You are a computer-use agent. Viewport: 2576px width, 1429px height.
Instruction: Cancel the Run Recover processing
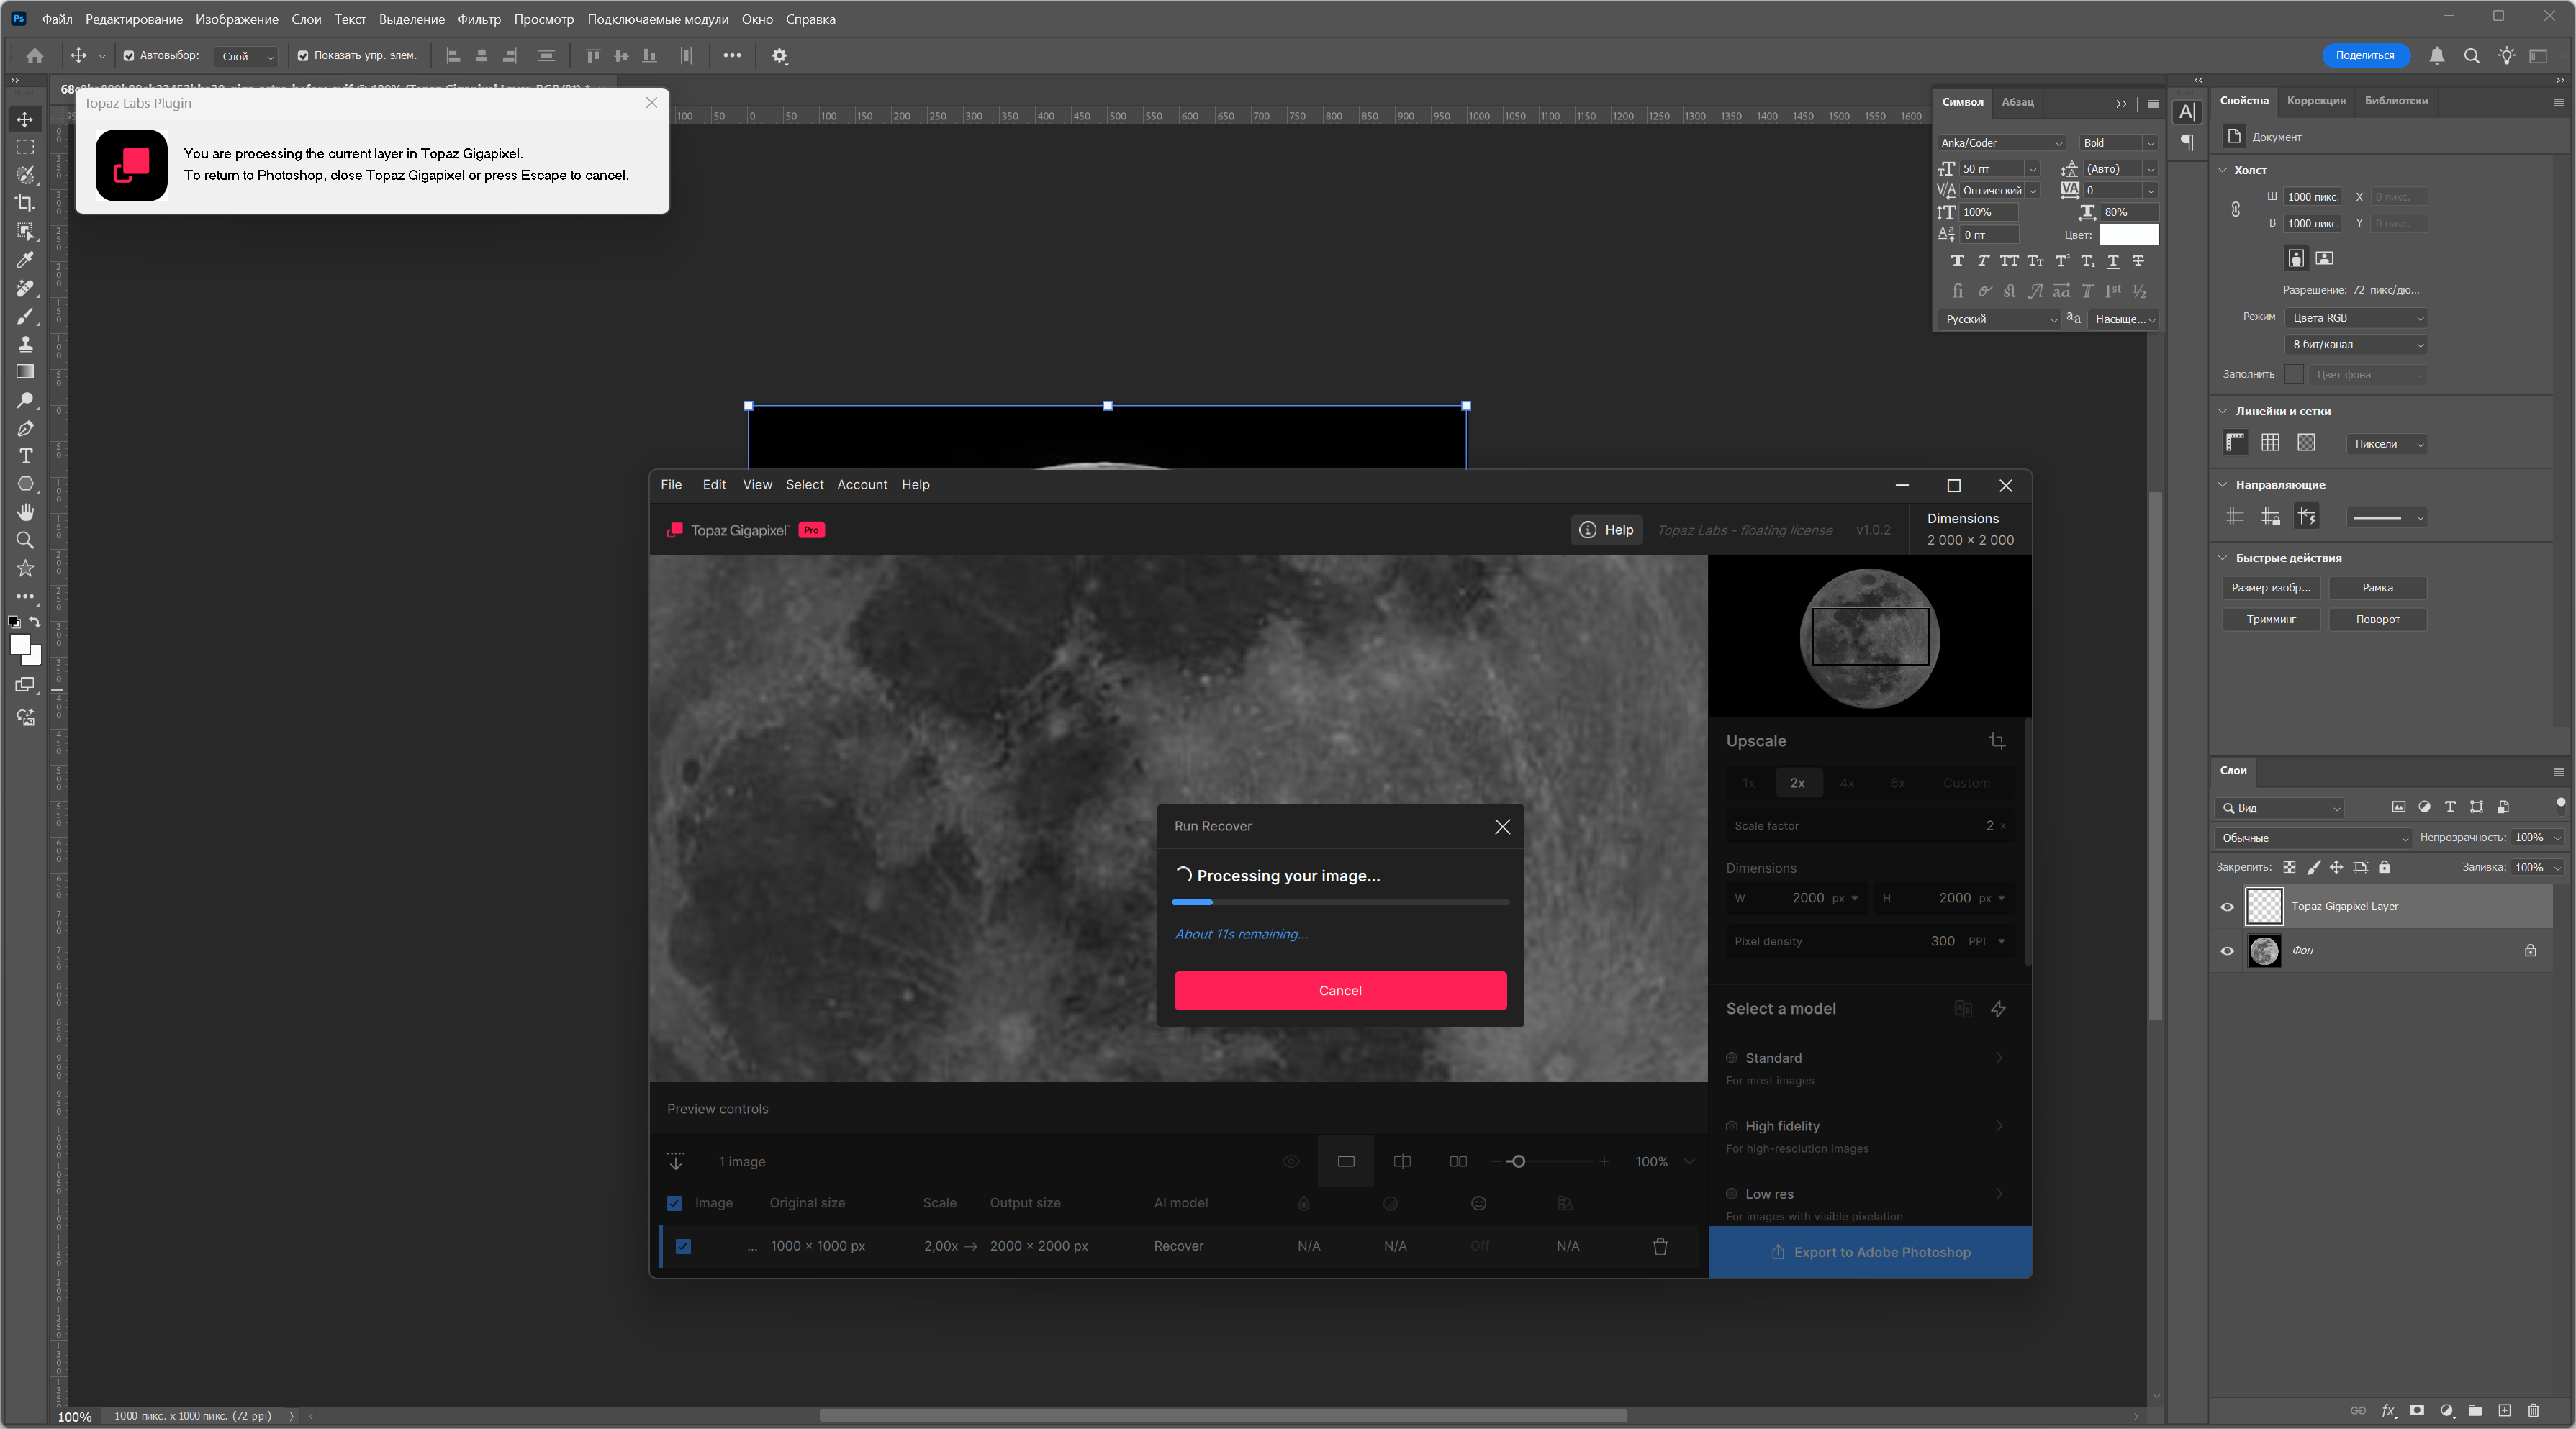[1339, 990]
